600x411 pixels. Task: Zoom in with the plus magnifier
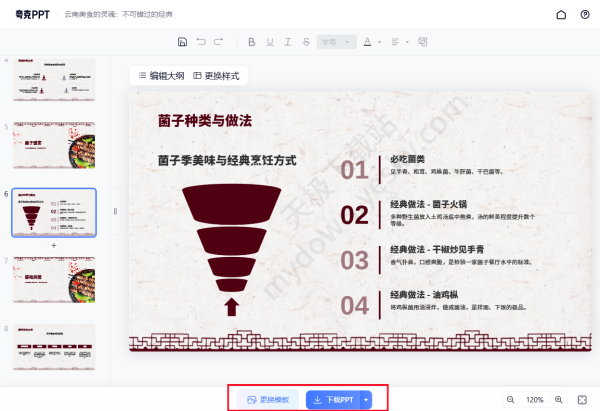(x=559, y=399)
